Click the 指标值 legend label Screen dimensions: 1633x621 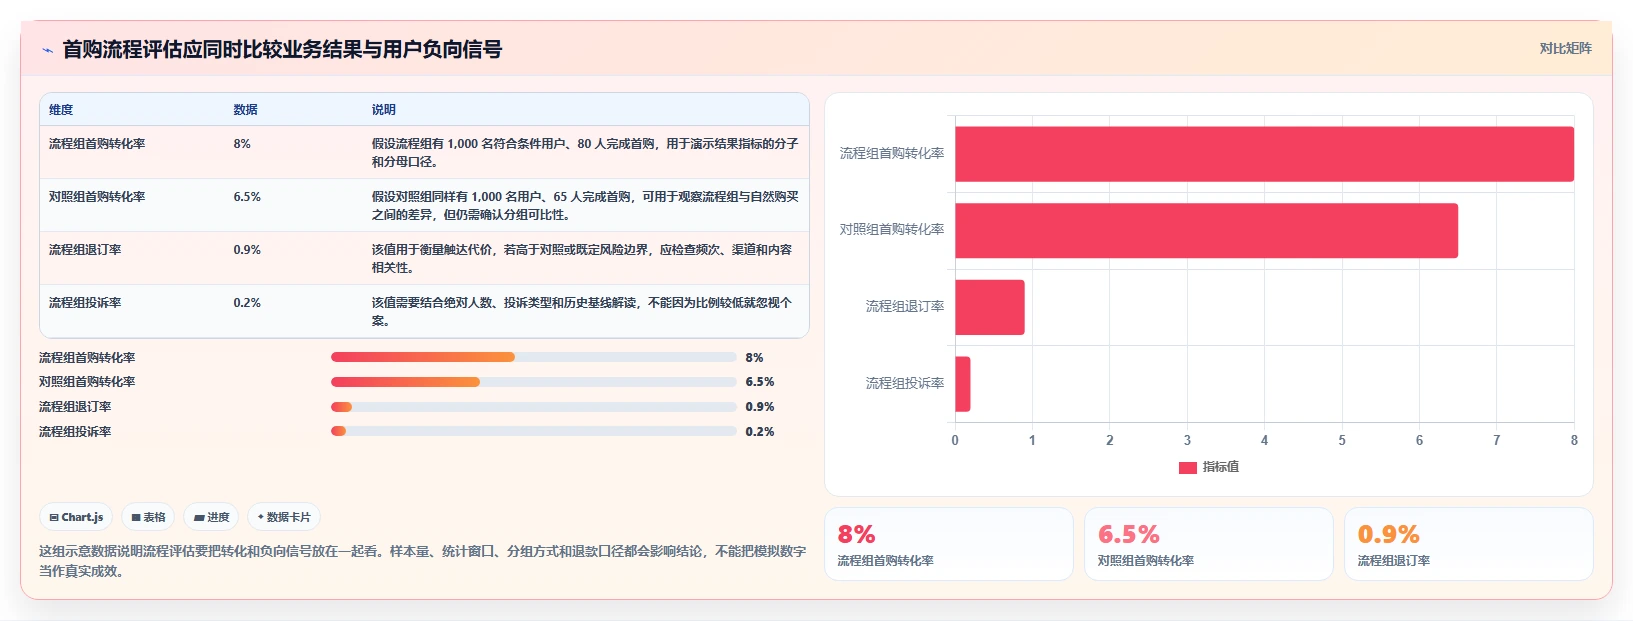1220,467
